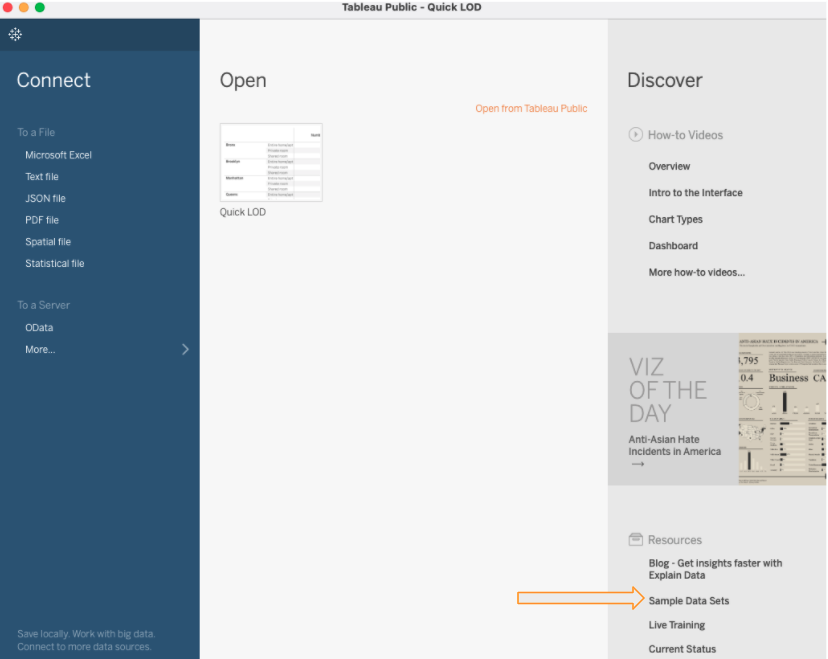Connect to a Text file
828x659 pixels.
(42, 177)
